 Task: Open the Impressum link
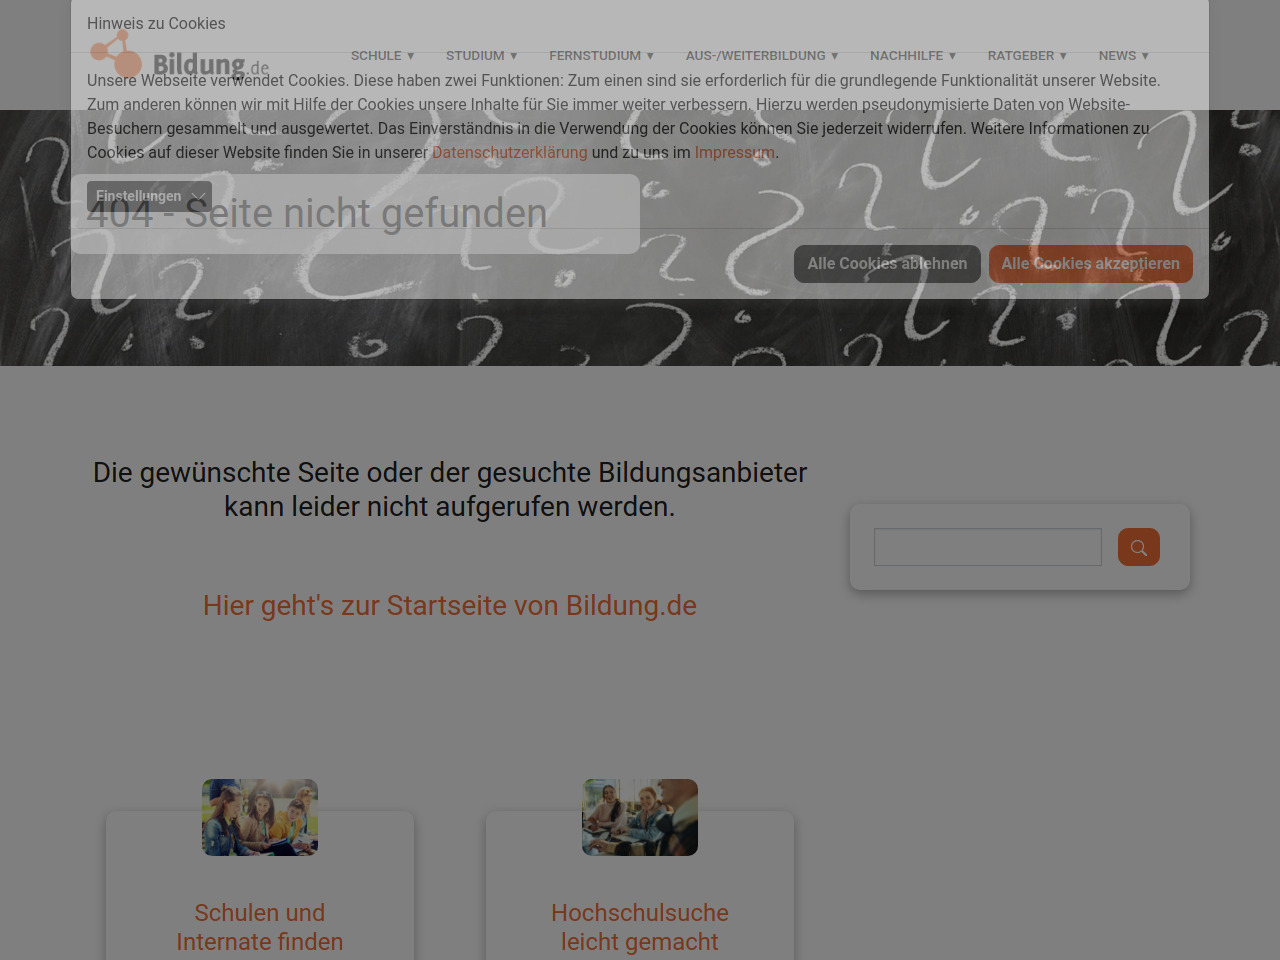(734, 152)
